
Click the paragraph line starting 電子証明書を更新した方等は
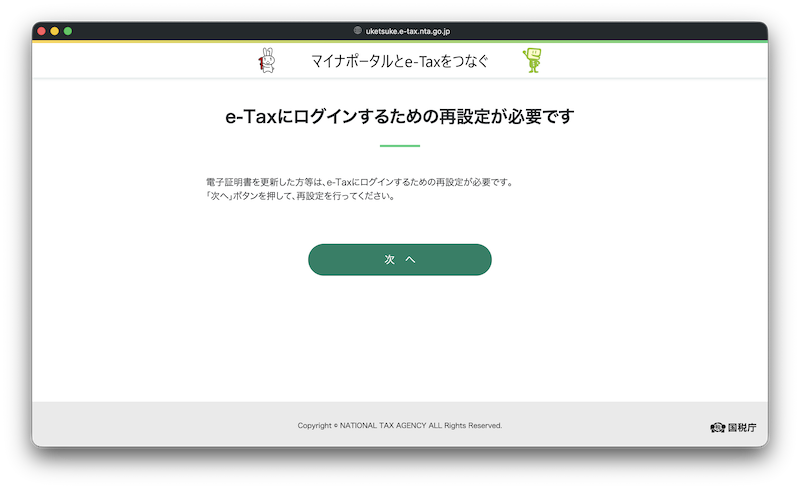pyautogui.click(x=359, y=182)
